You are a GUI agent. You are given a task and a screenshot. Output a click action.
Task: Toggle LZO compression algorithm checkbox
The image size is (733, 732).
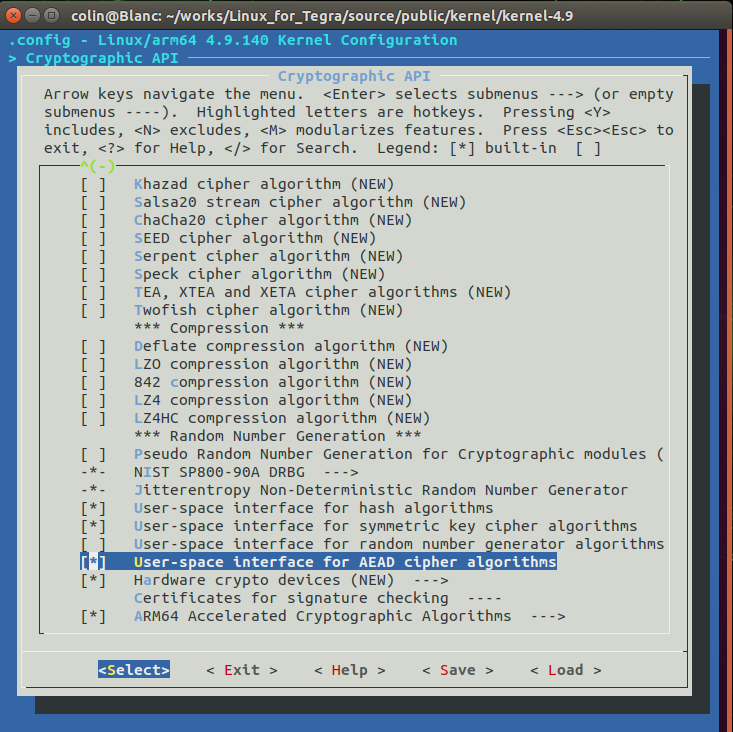(93, 364)
